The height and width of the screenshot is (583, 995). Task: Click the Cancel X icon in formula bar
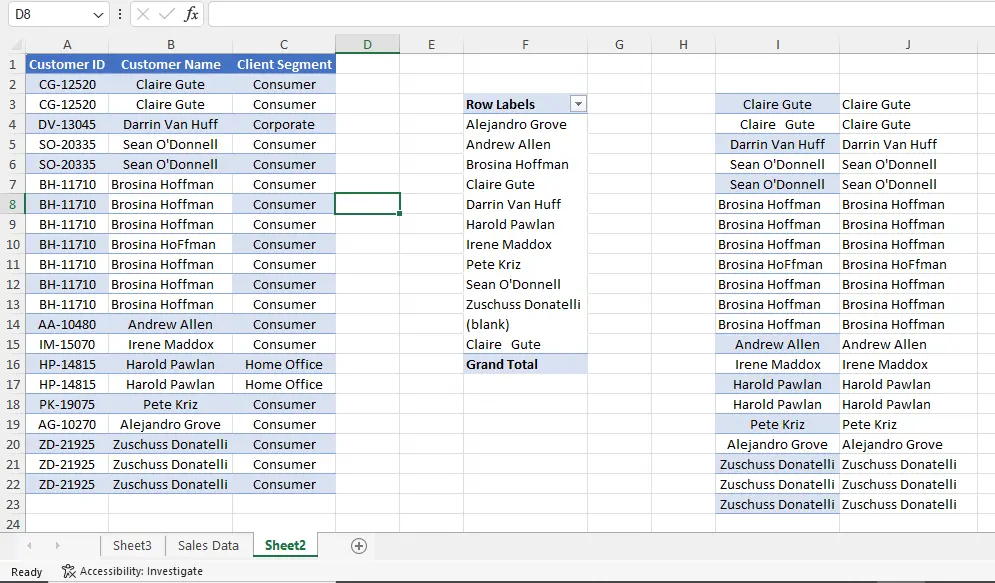tap(143, 14)
